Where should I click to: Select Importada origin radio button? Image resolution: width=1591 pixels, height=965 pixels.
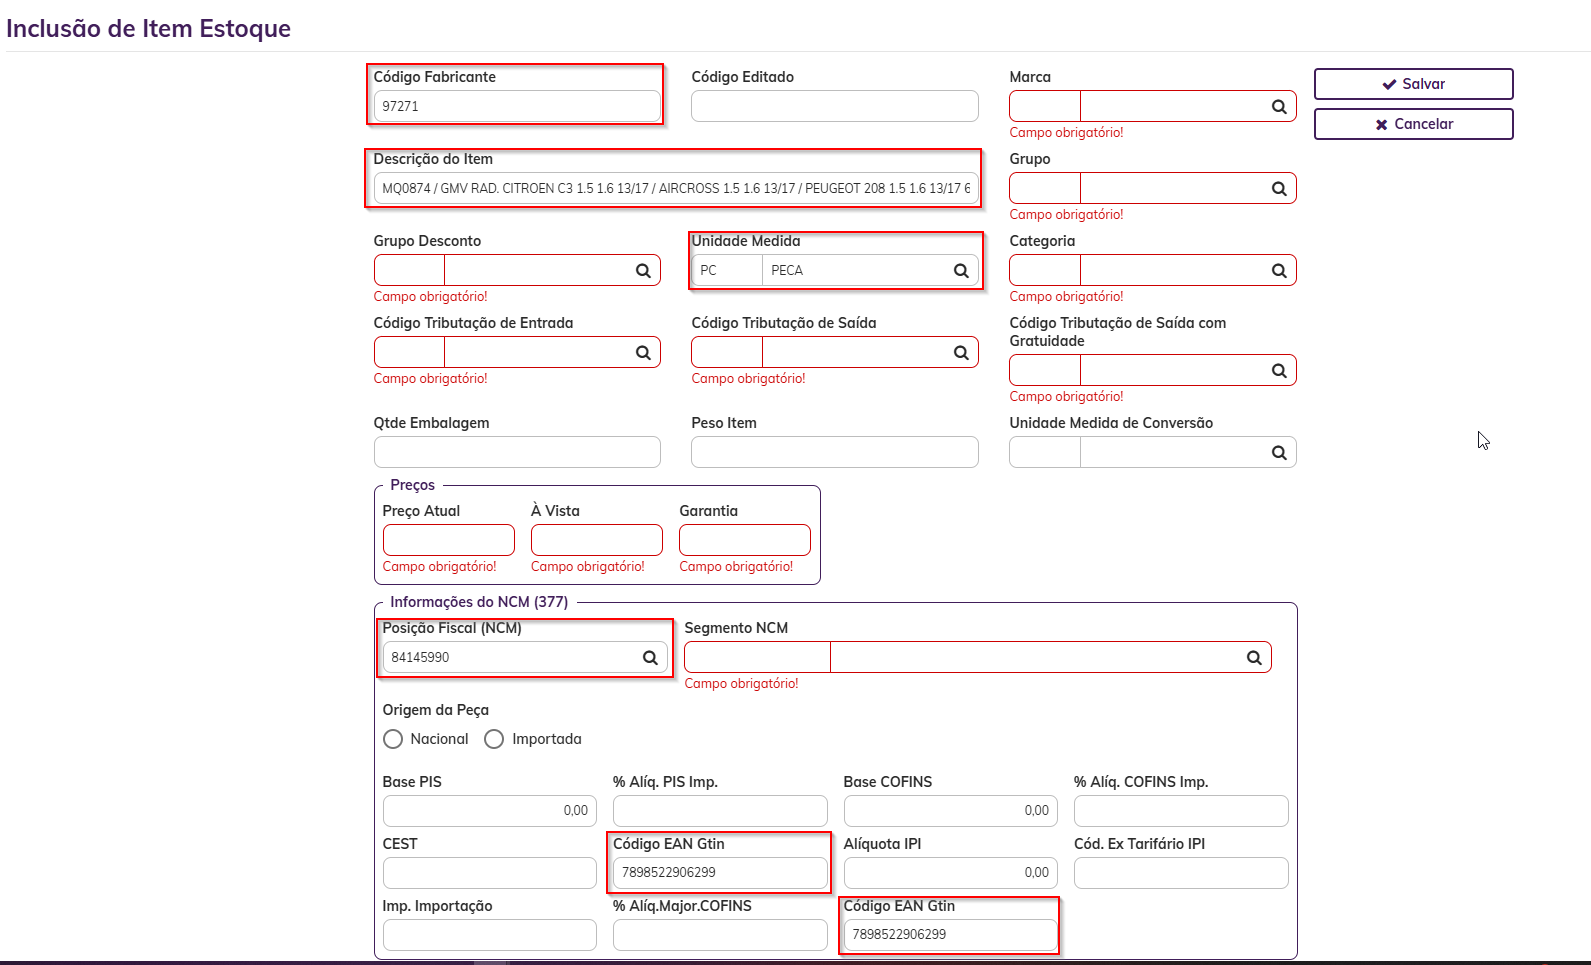(x=494, y=739)
